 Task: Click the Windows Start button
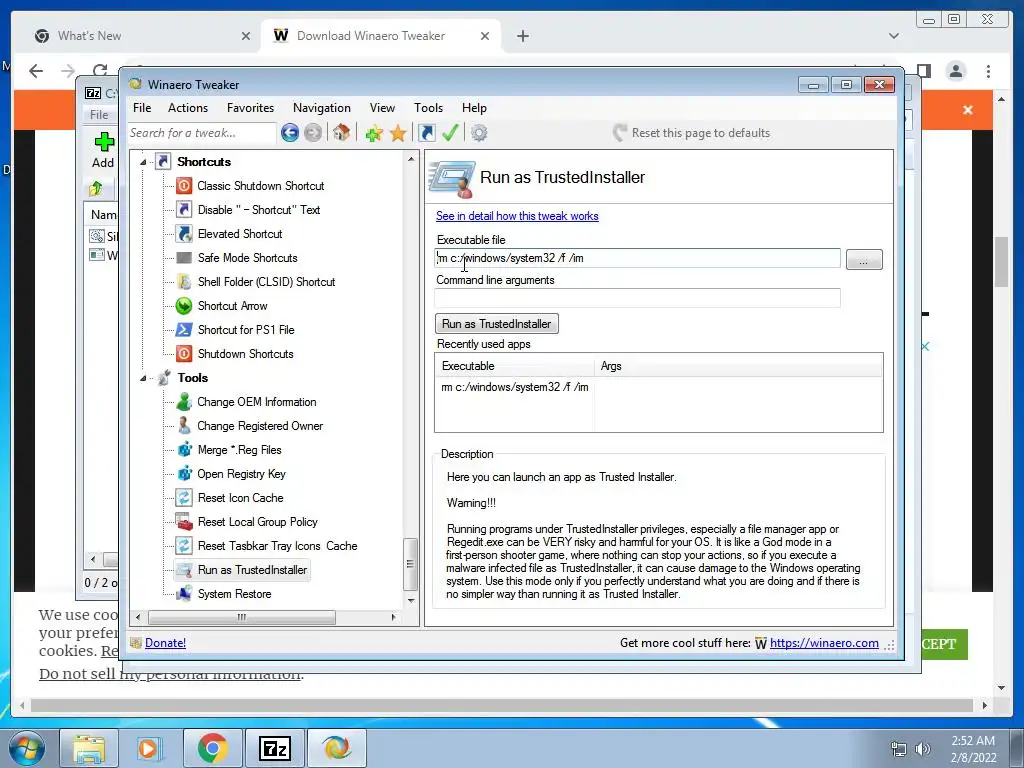[27, 748]
